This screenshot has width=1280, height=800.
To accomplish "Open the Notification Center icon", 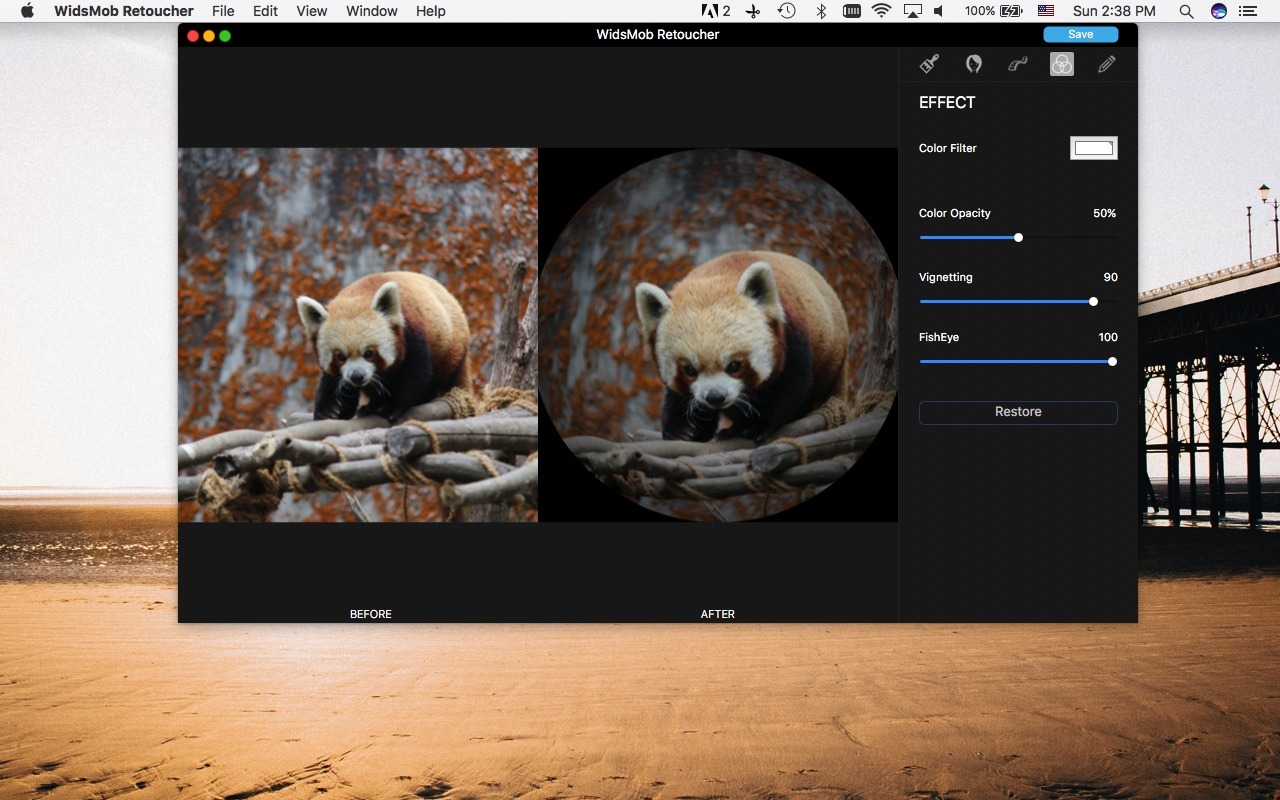I will click(x=1248, y=11).
